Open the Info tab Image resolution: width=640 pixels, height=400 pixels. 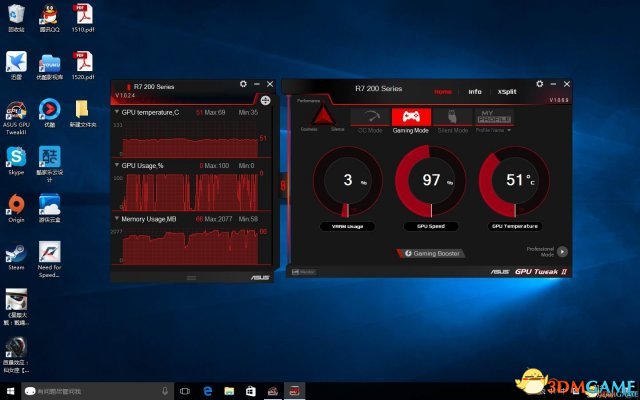click(x=475, y=91)
